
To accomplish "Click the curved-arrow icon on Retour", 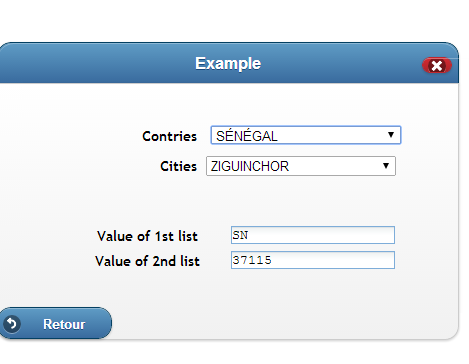I will (12, 324).
